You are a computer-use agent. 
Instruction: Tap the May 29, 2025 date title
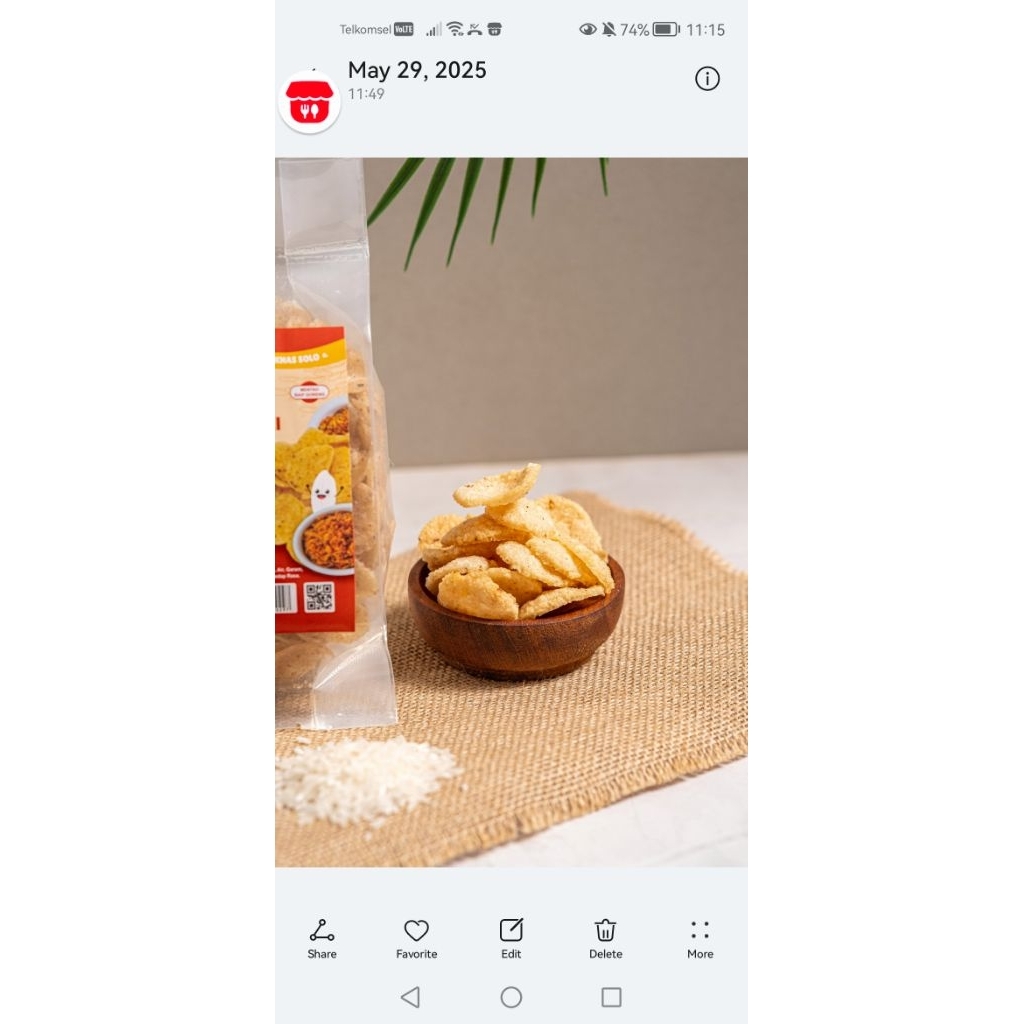(x=417, y=70)
